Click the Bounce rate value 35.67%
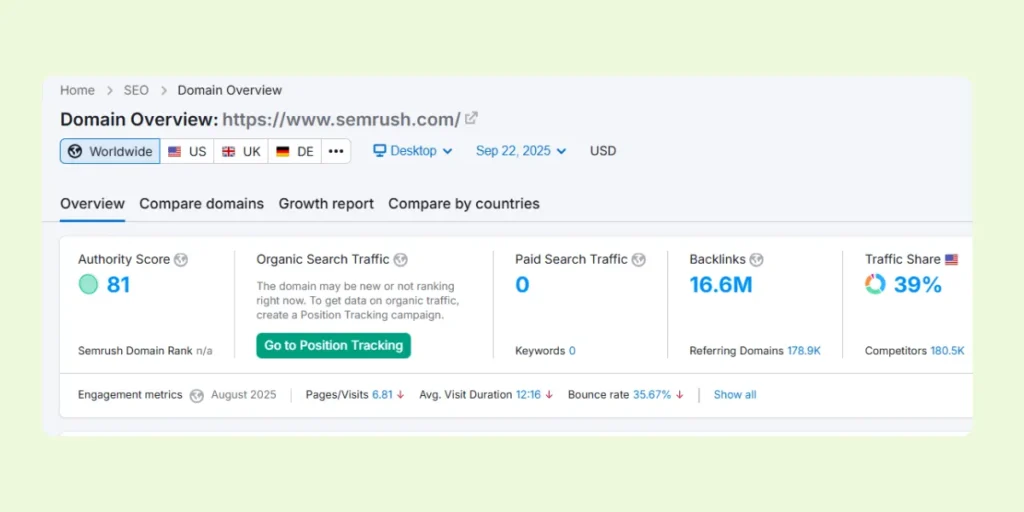The height and width of the screenshot is (512, 1024). pyautogui.click(x=652, y=395)
